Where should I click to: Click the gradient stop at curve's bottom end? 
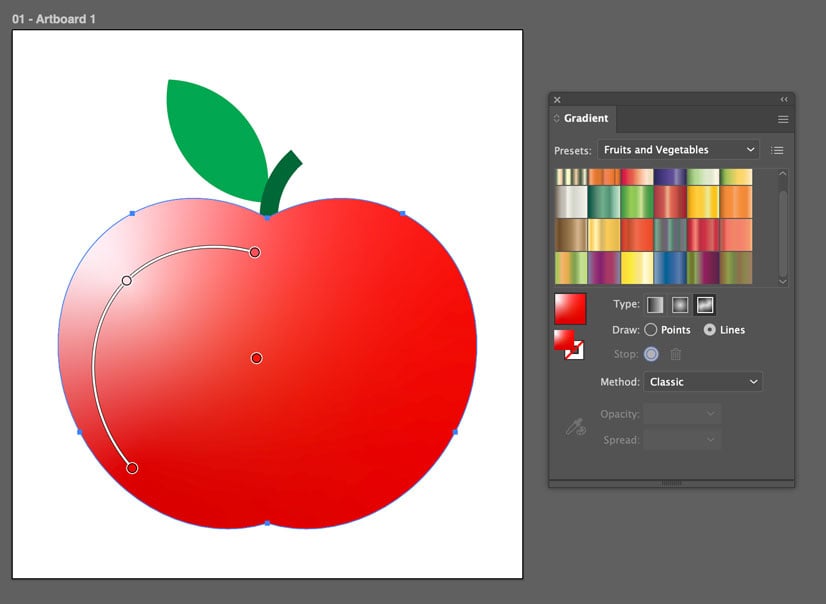132,468
